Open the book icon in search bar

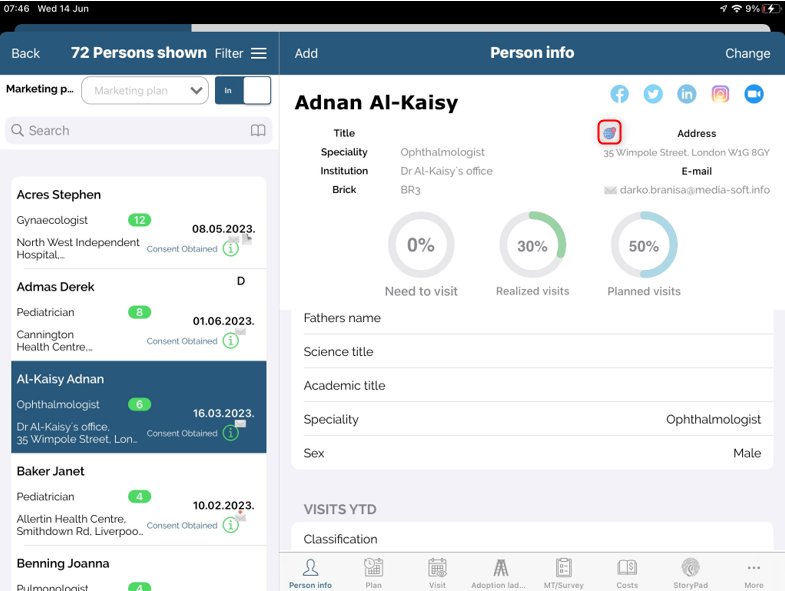click(258, 131)
